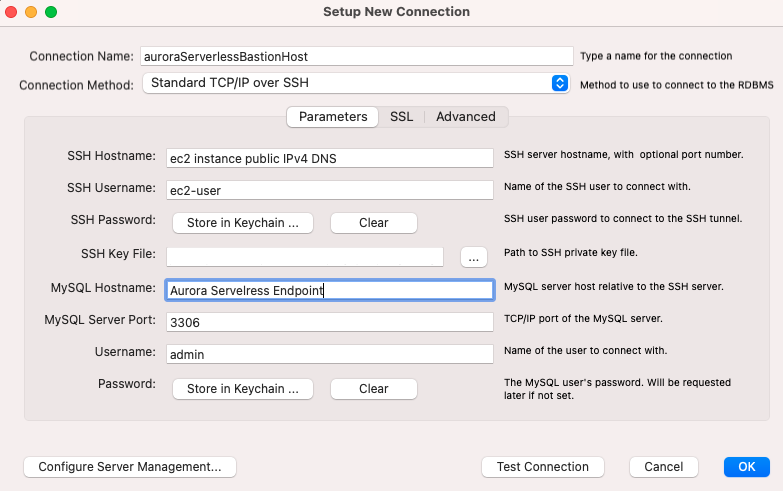
Task: Open the SSH key file browse button
Action: (x=473, y=257)
